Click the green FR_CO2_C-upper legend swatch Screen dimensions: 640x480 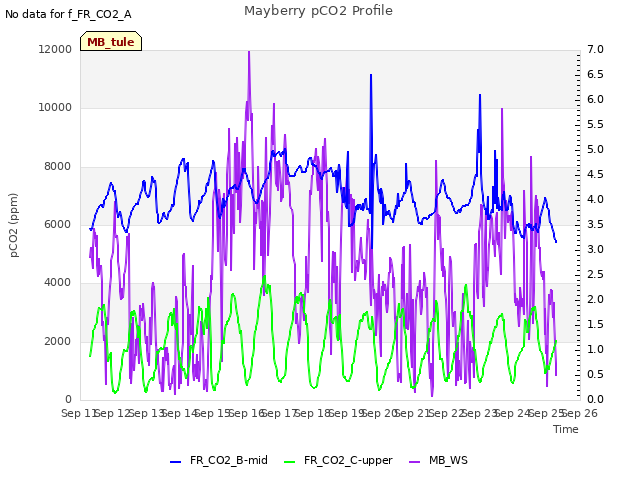(289, 462)
